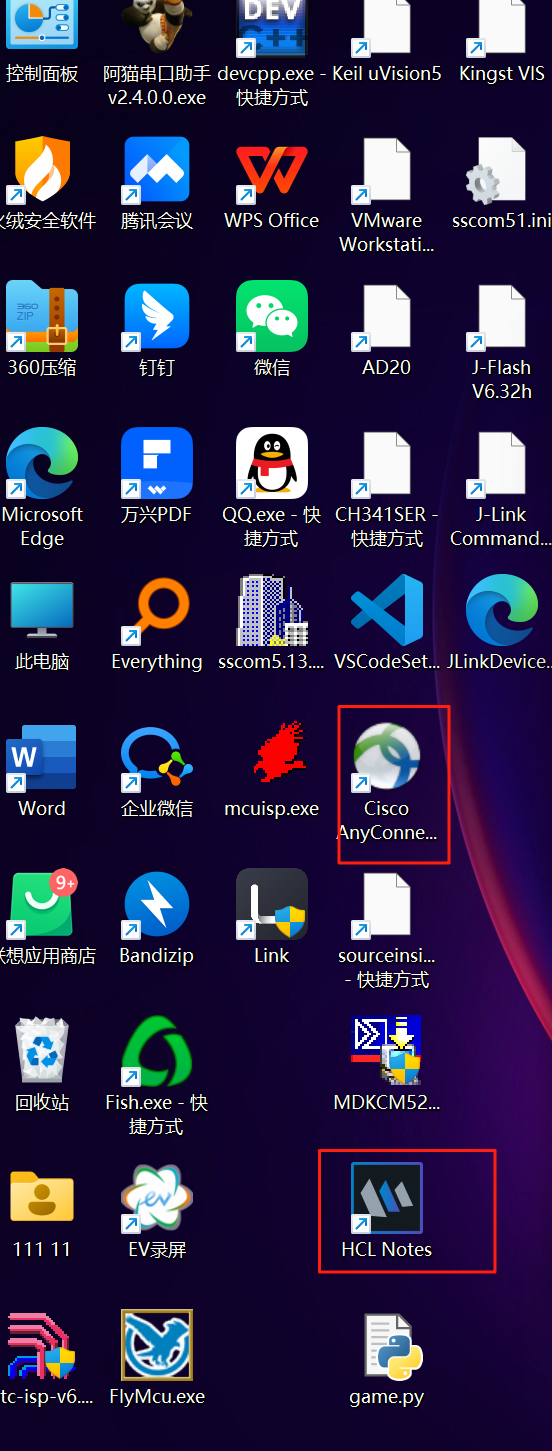Screen dimensions: 552x1451
Task: Open WPS Office icon
Action: tap(272, 172)
